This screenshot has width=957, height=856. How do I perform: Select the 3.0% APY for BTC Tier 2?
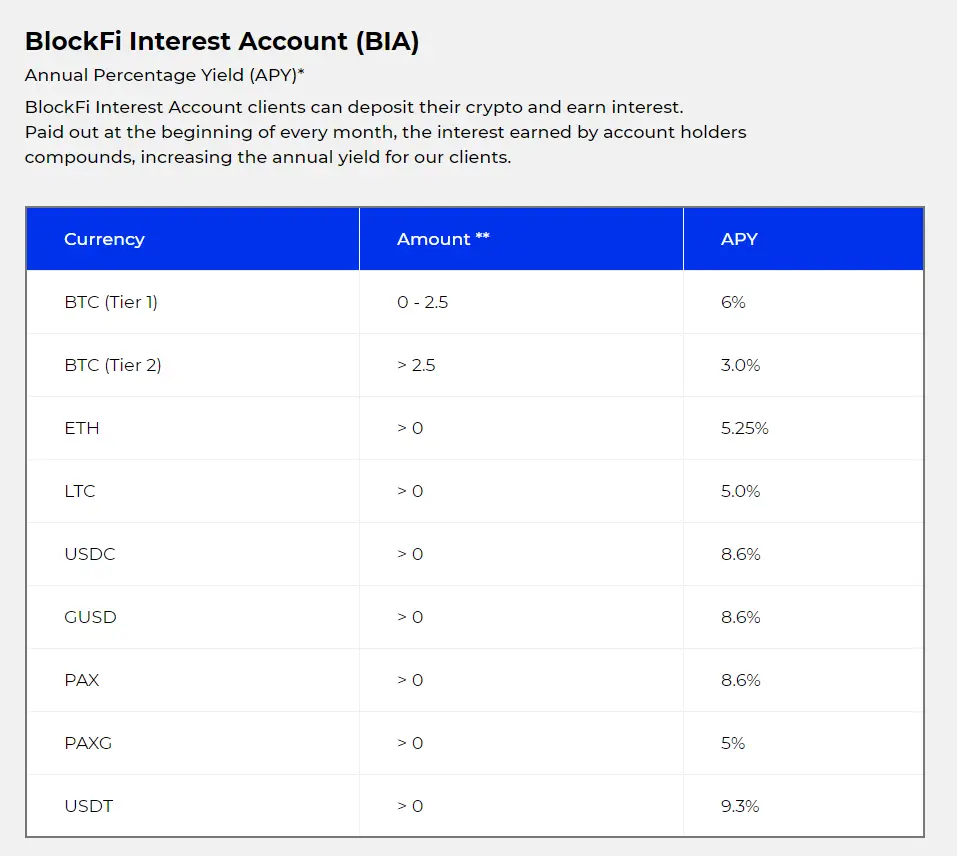(x=740, y=365)
